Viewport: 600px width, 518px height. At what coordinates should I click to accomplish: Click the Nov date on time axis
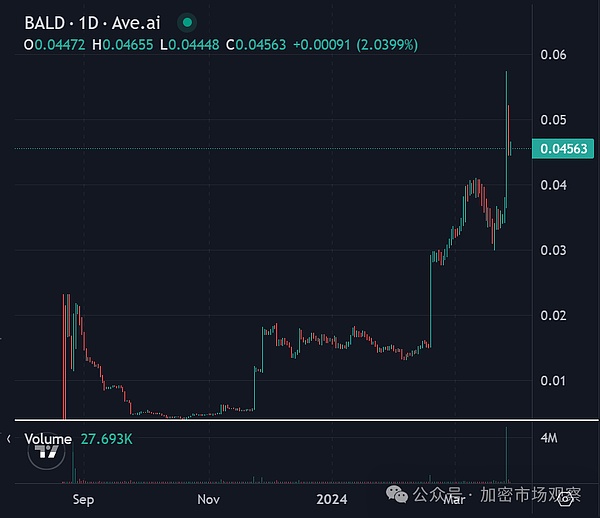208,497
